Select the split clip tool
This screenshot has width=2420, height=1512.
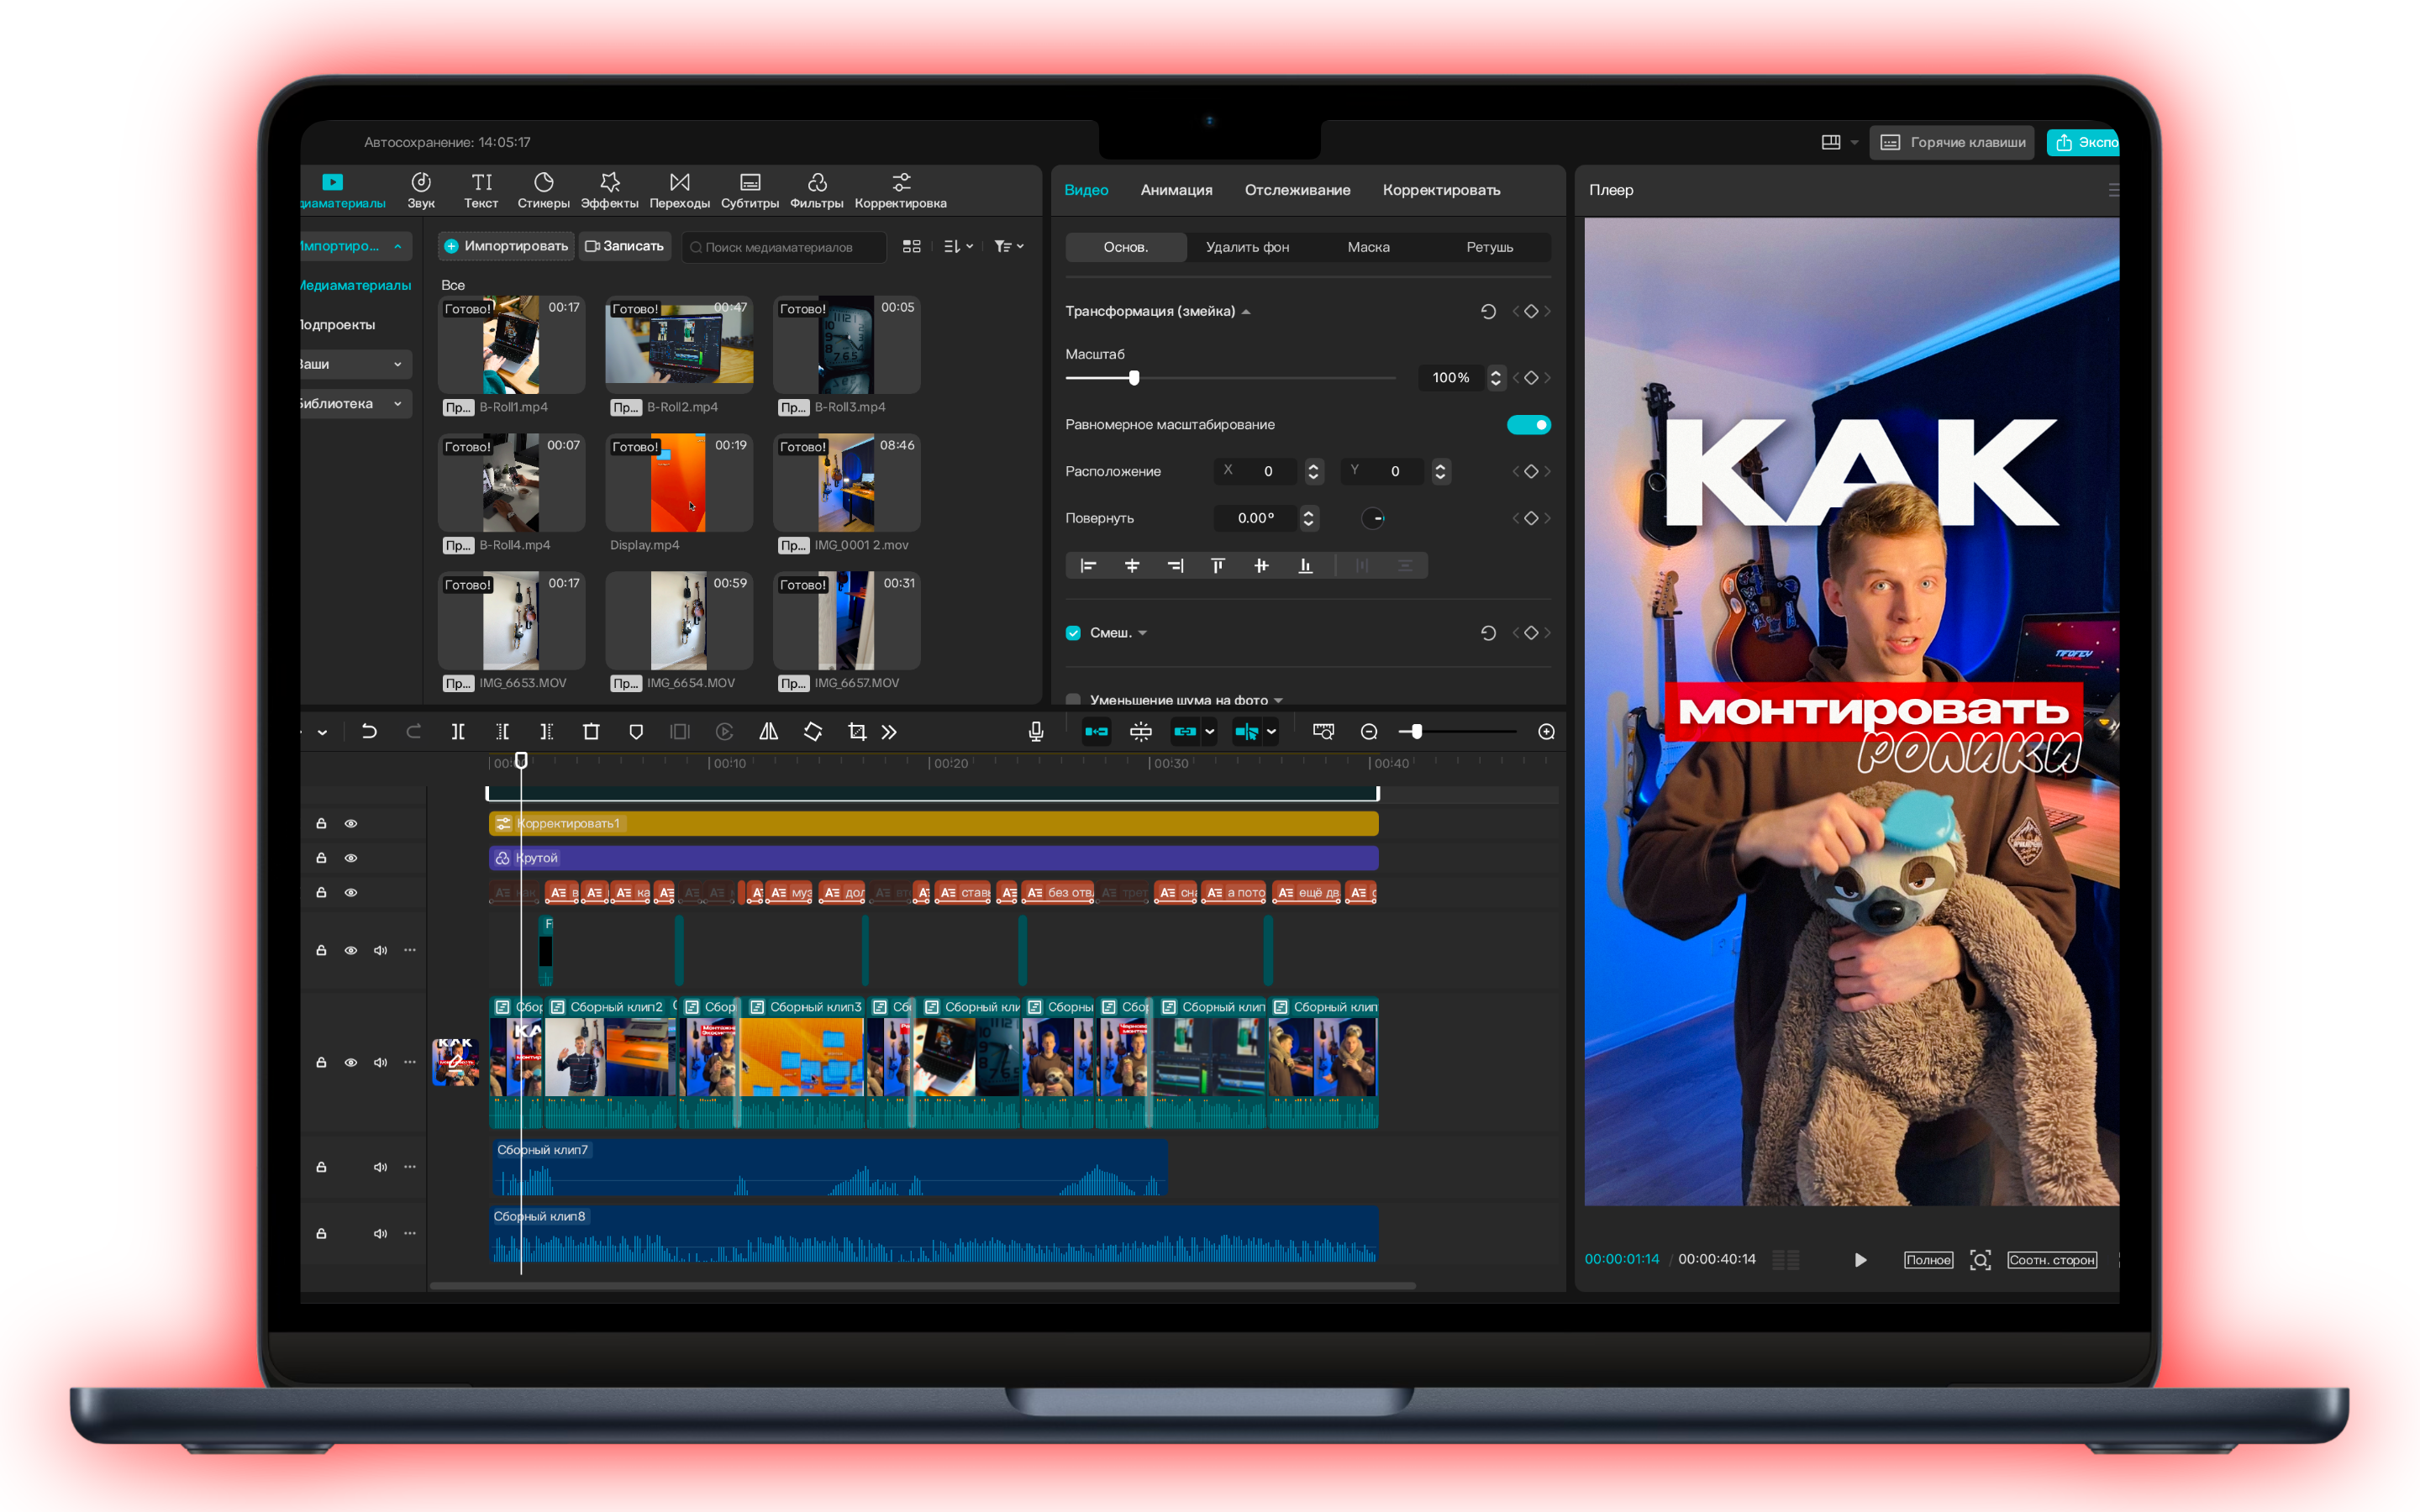point(458,732)
